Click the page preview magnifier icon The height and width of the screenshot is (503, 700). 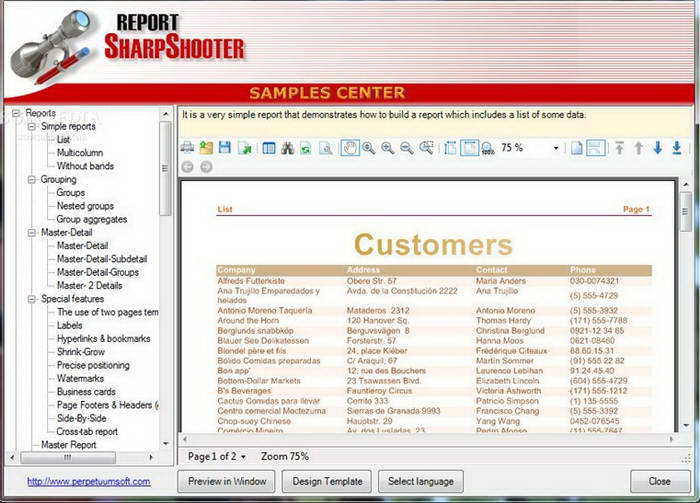click(325, 148)
